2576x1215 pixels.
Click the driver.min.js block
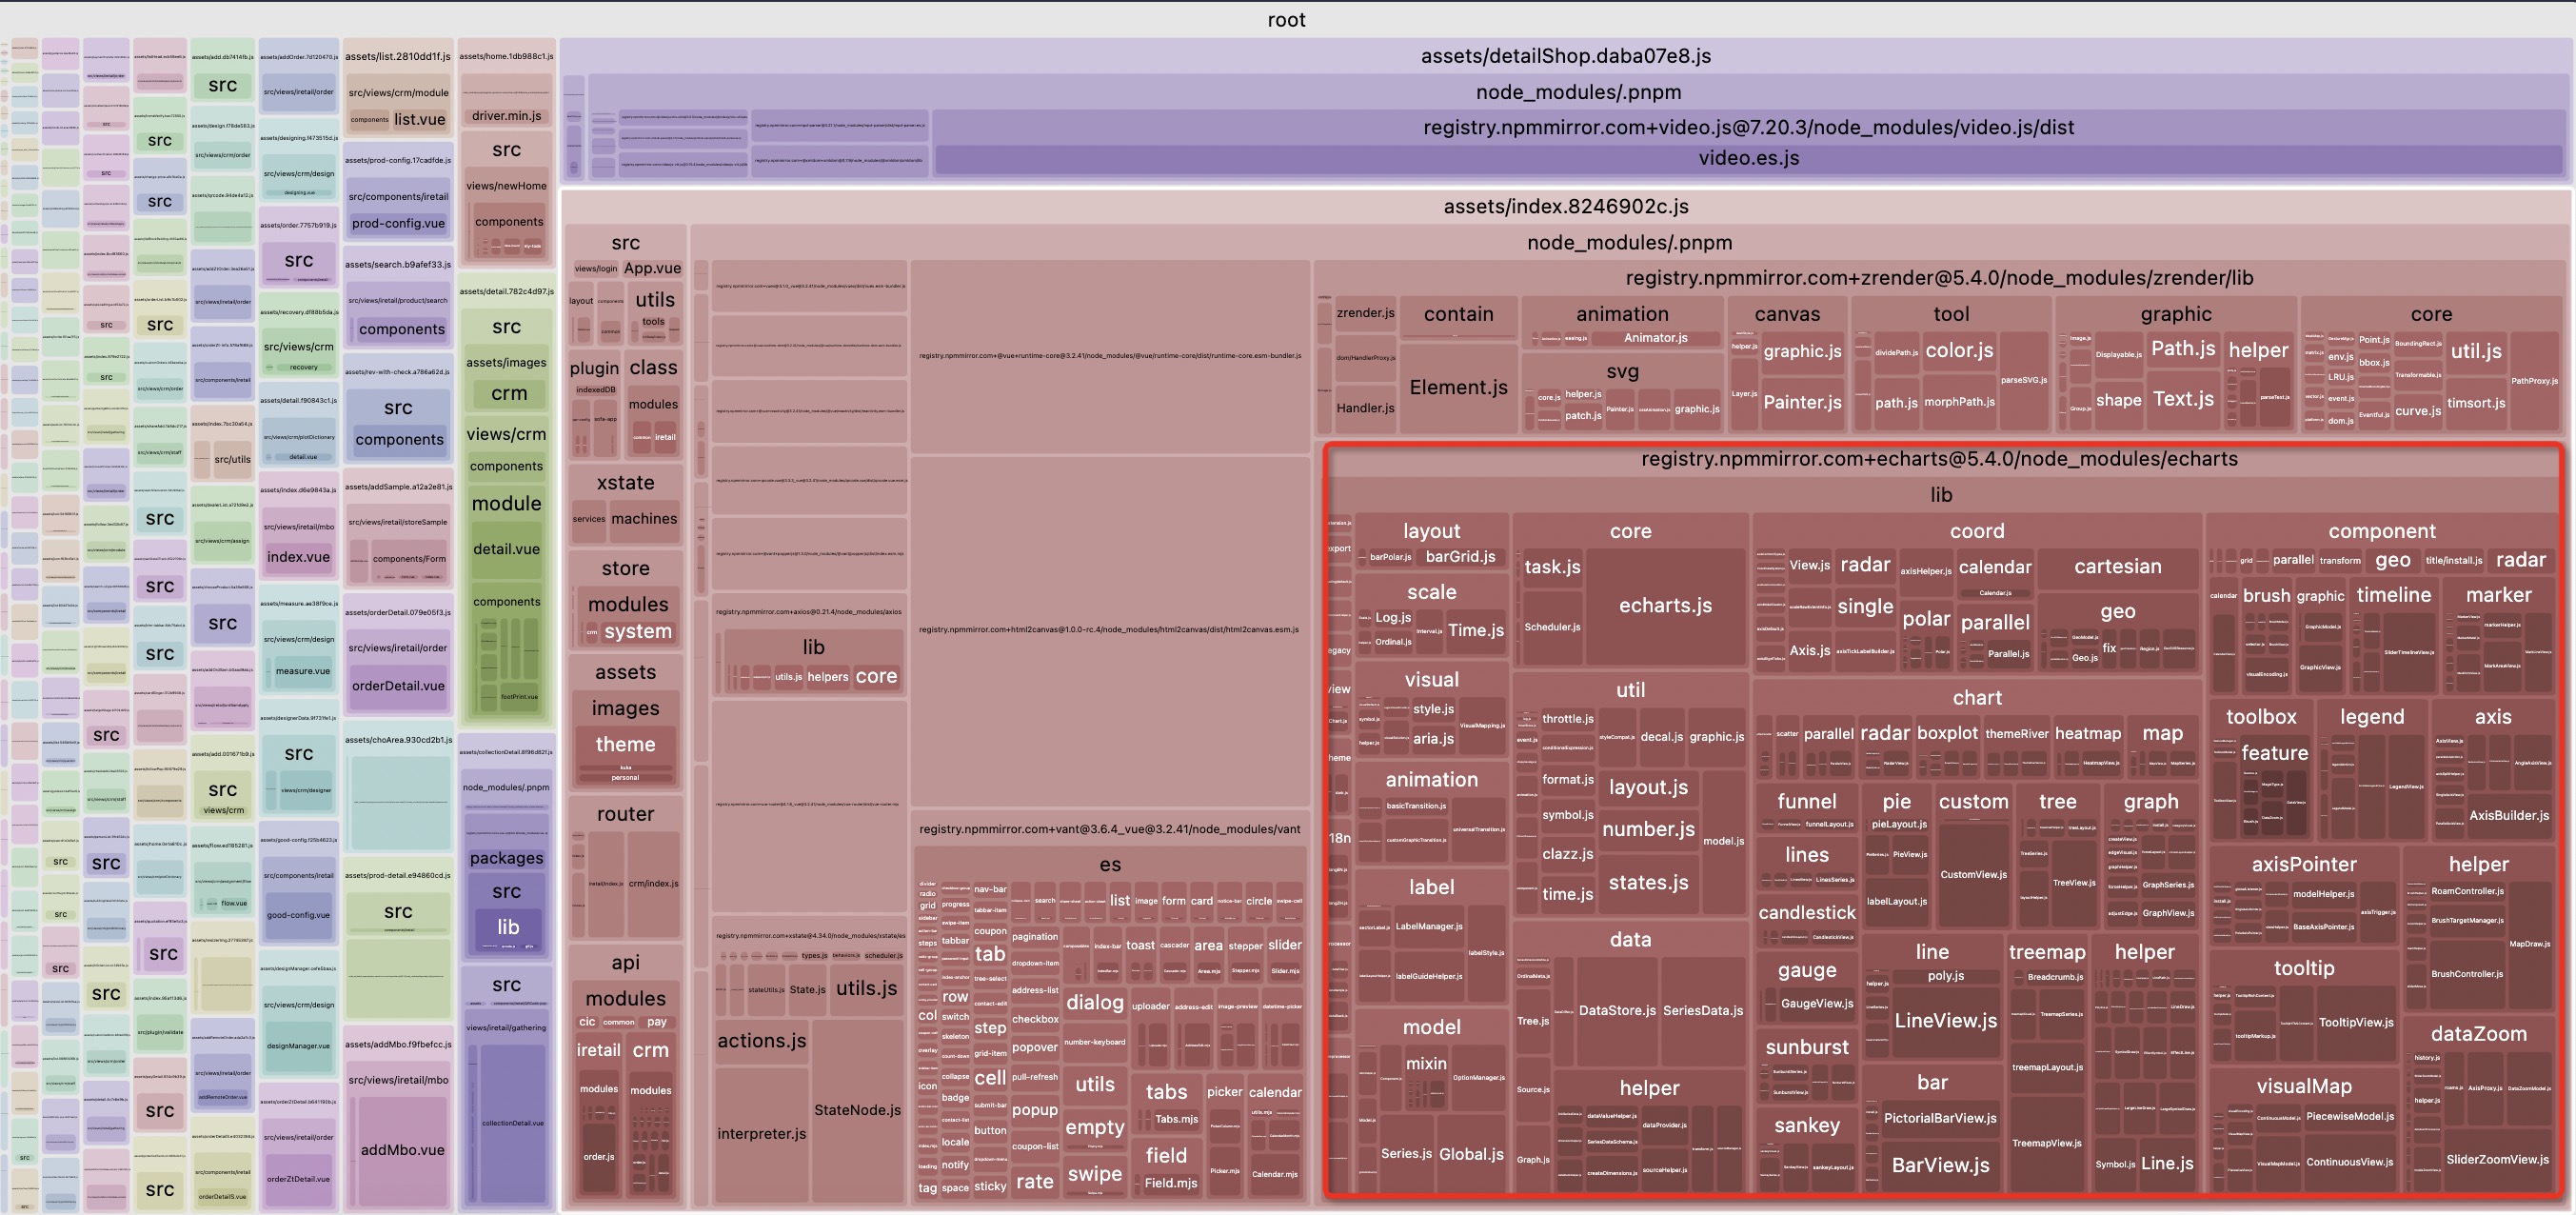pyautogui.click(x=506, y=116)
